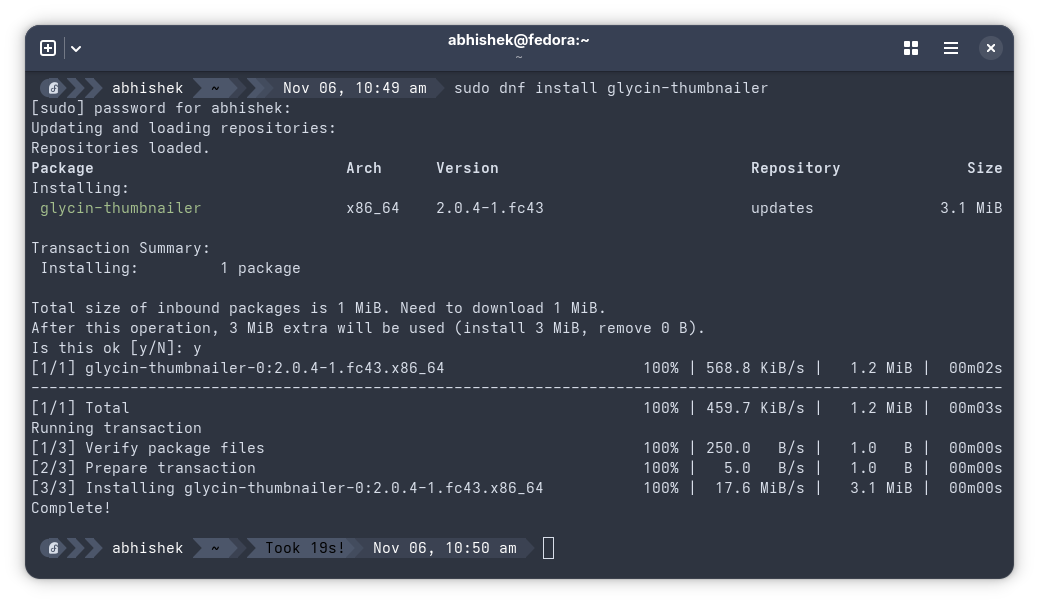The height and width of the screenshot is (604, 1039).
Task: Expand the terminal profile chevron in header bar
Action: pyautogui.click(x=75, y=48)
